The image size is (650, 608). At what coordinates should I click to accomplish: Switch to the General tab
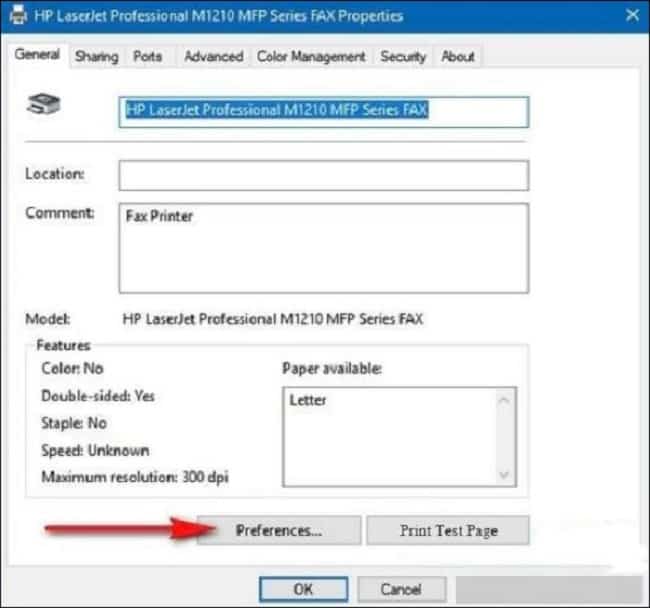(37, 54)
